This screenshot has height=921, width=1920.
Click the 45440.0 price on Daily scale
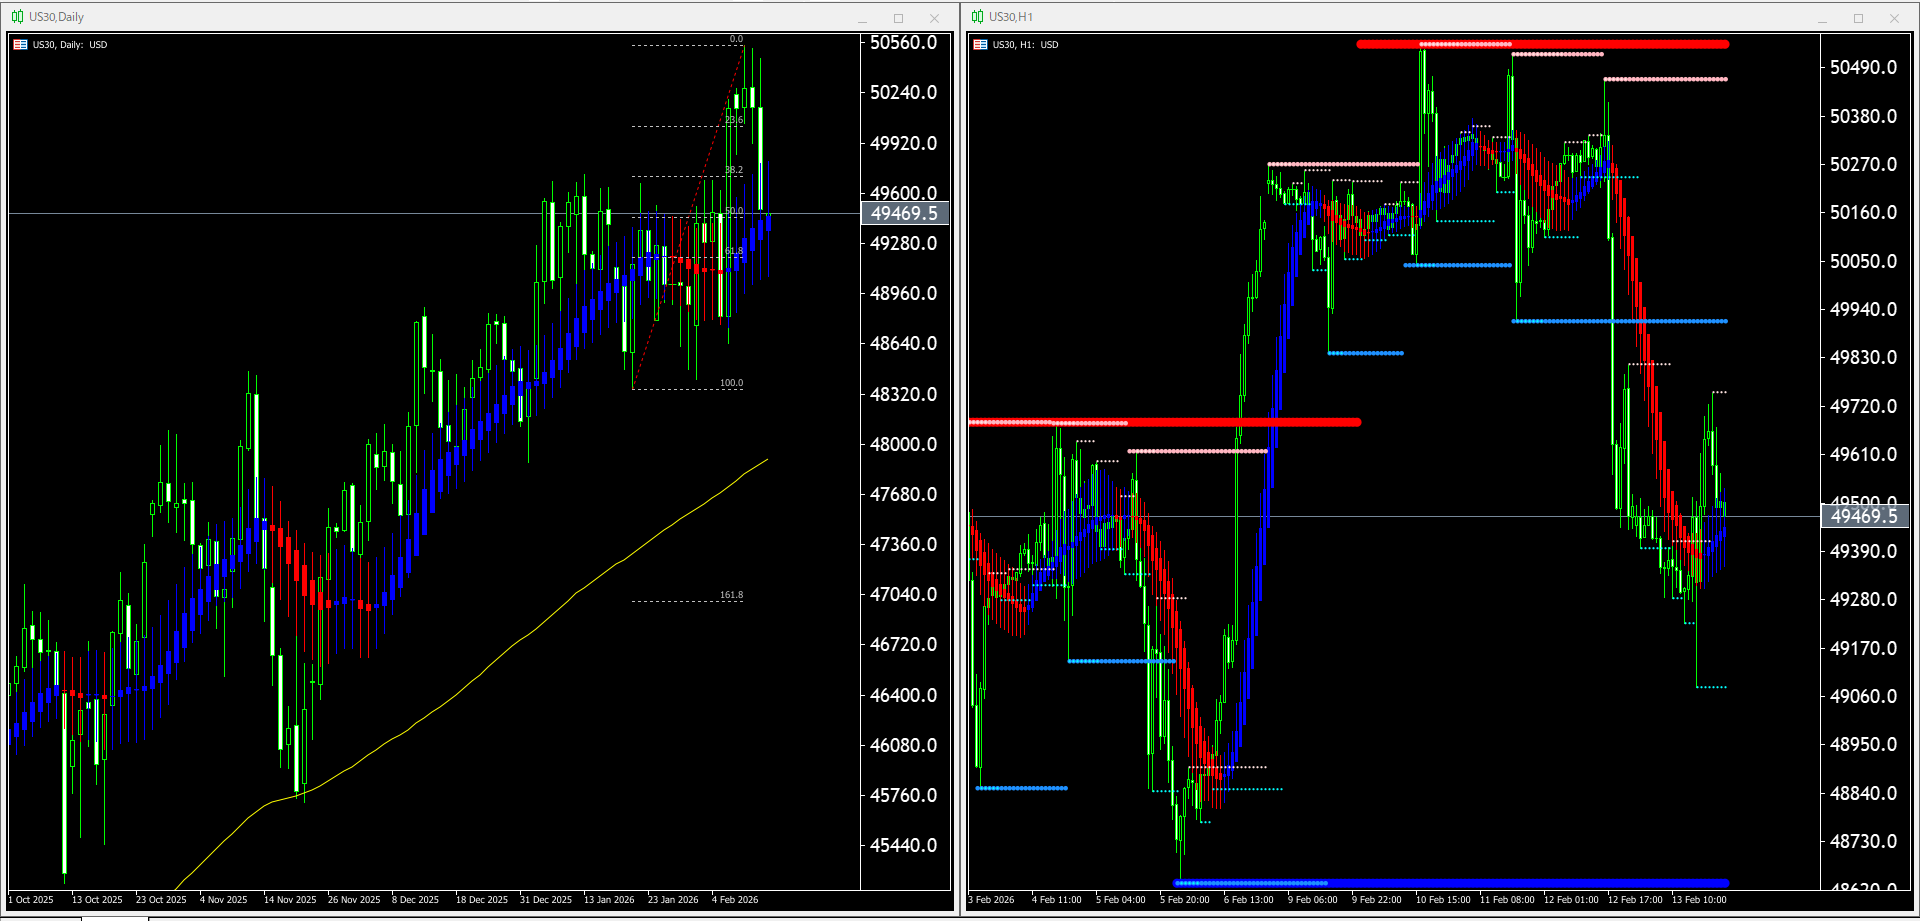904,845
